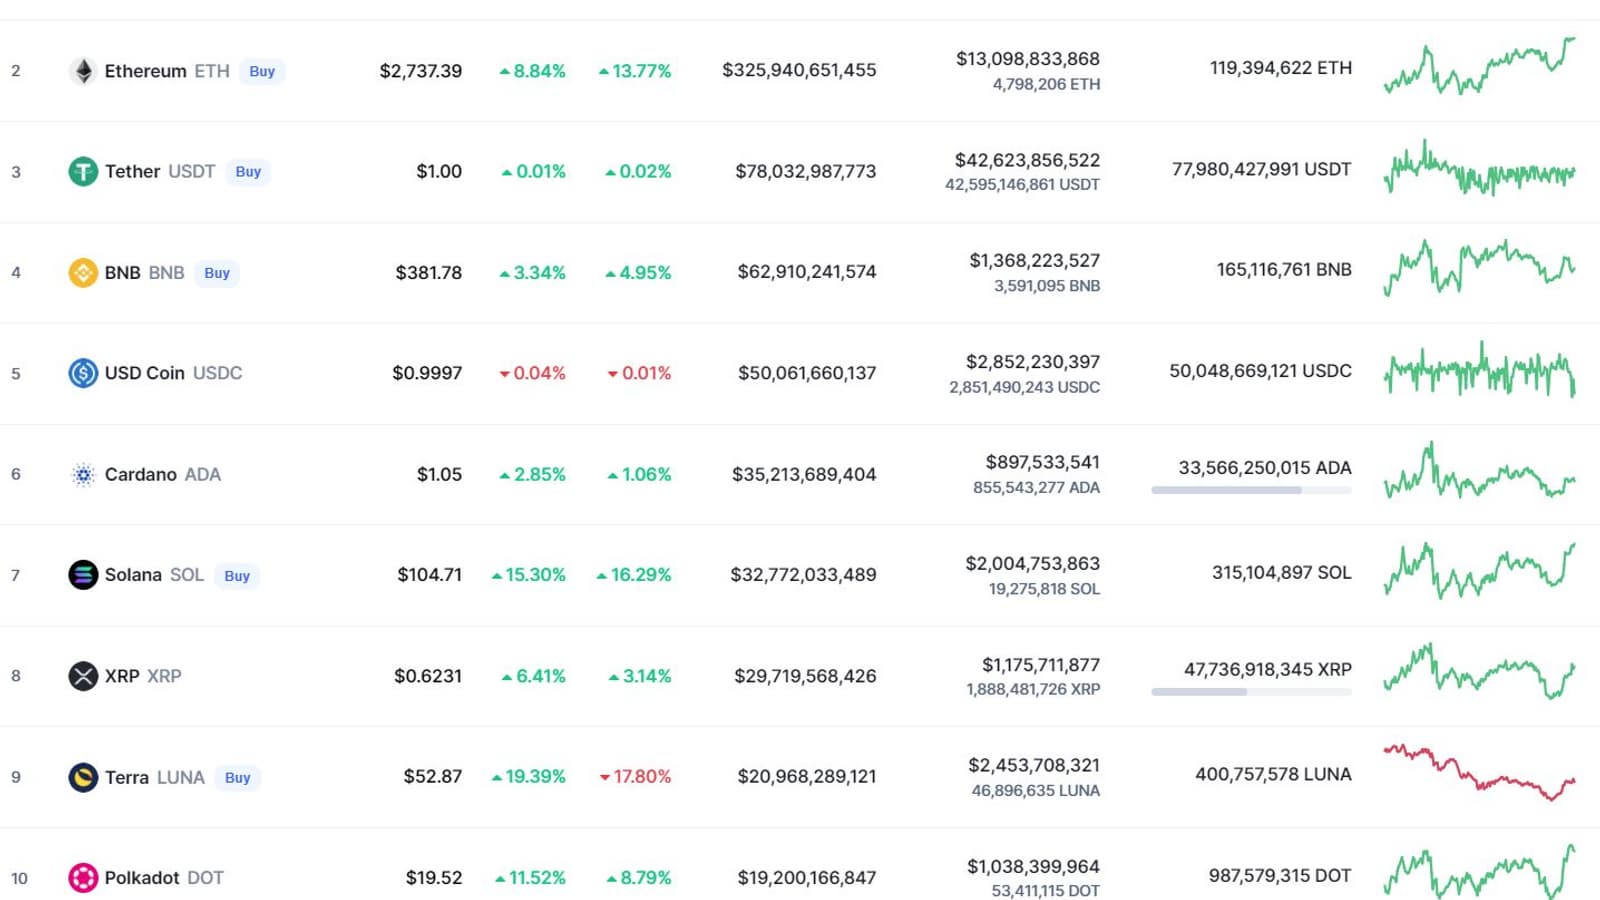
Task: Click the XRP black logo icon
Action: (83, 676)
